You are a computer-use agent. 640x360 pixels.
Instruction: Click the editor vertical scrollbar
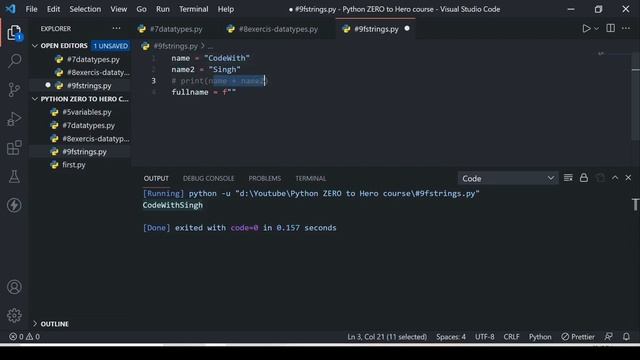pyautogui.click(x=636, y=97)
